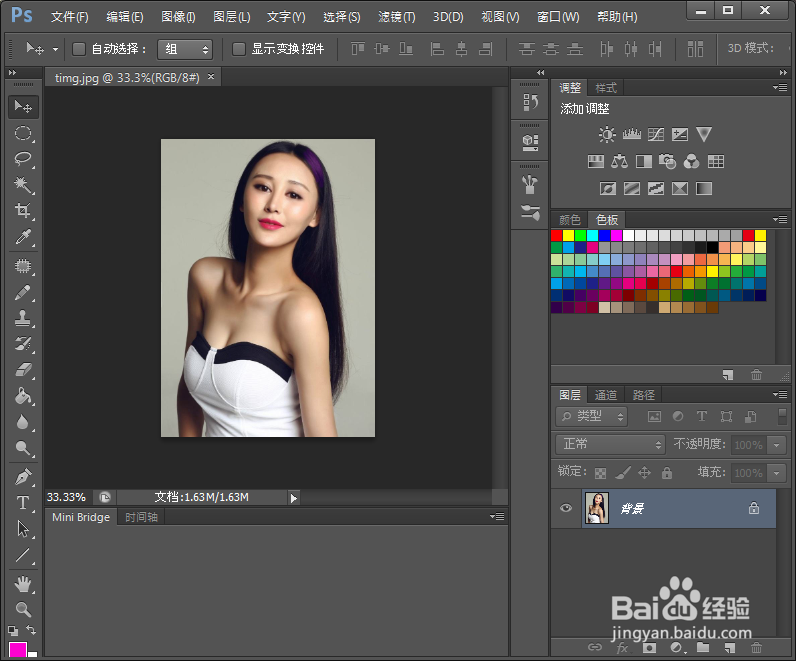Select the Path Selection tool
The height and width of the screenshot is (661, 796).
tap(23, 528)
